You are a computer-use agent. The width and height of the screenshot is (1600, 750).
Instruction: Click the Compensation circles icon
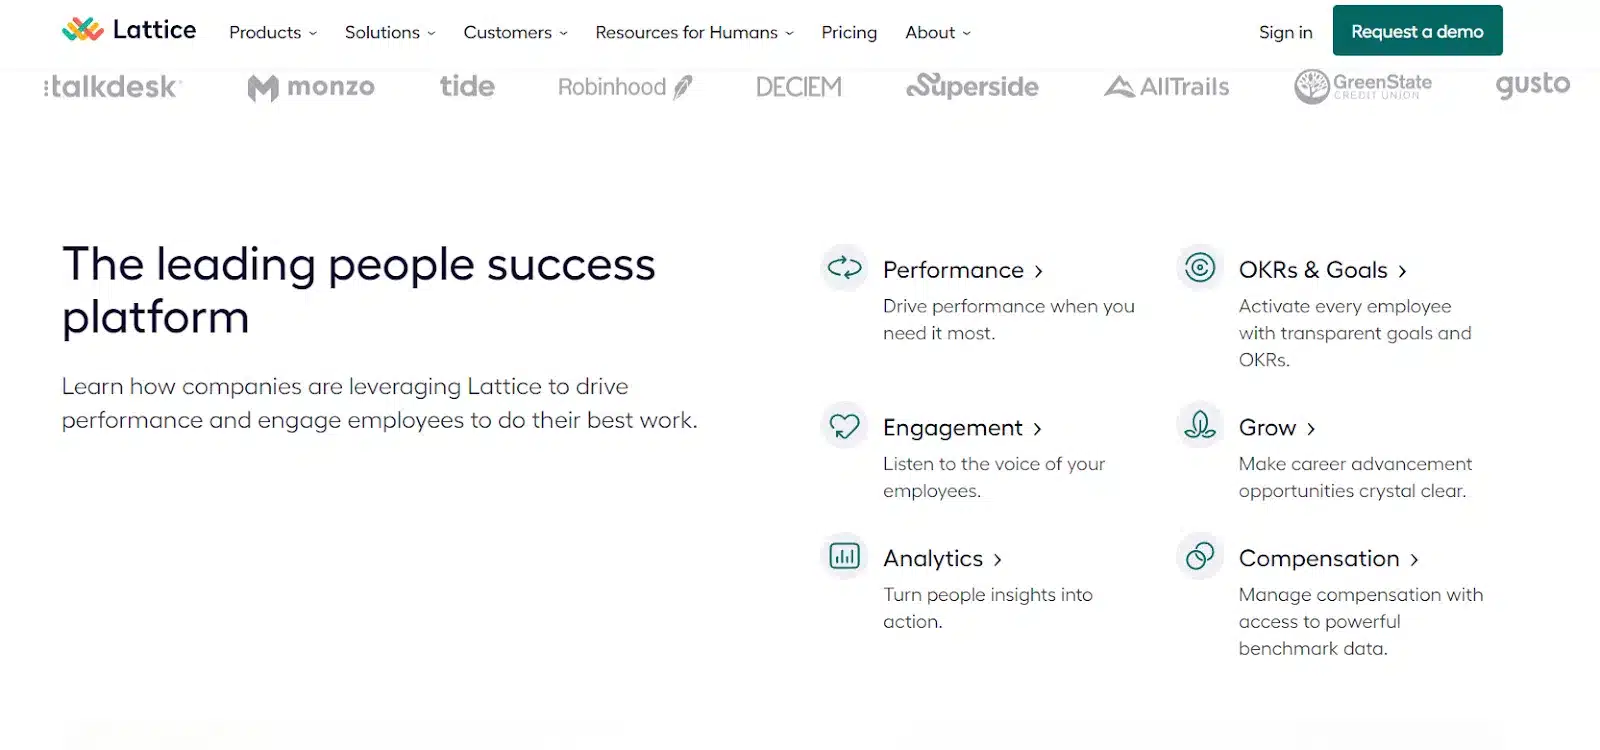tap(1200, 556)
